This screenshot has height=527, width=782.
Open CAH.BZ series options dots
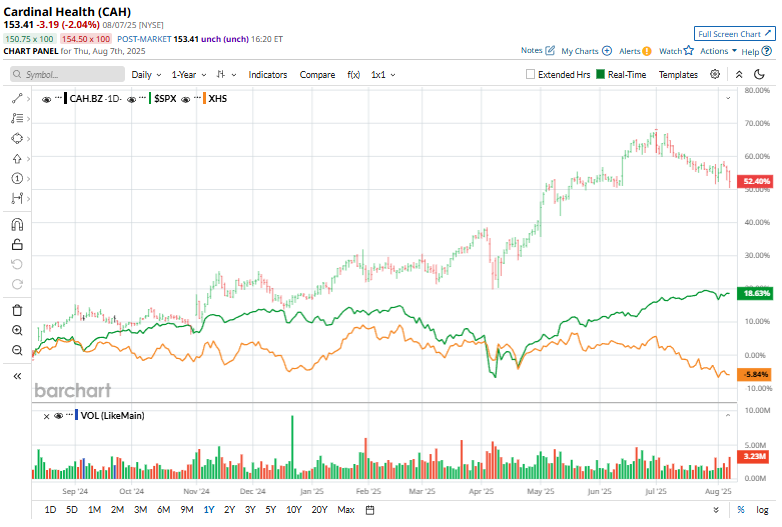[x=58, y=96]
